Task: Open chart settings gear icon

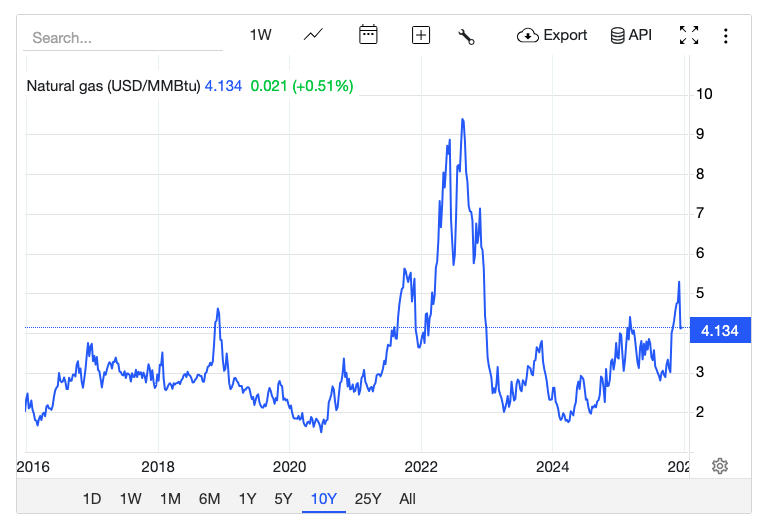Action: tap(720, 466)
